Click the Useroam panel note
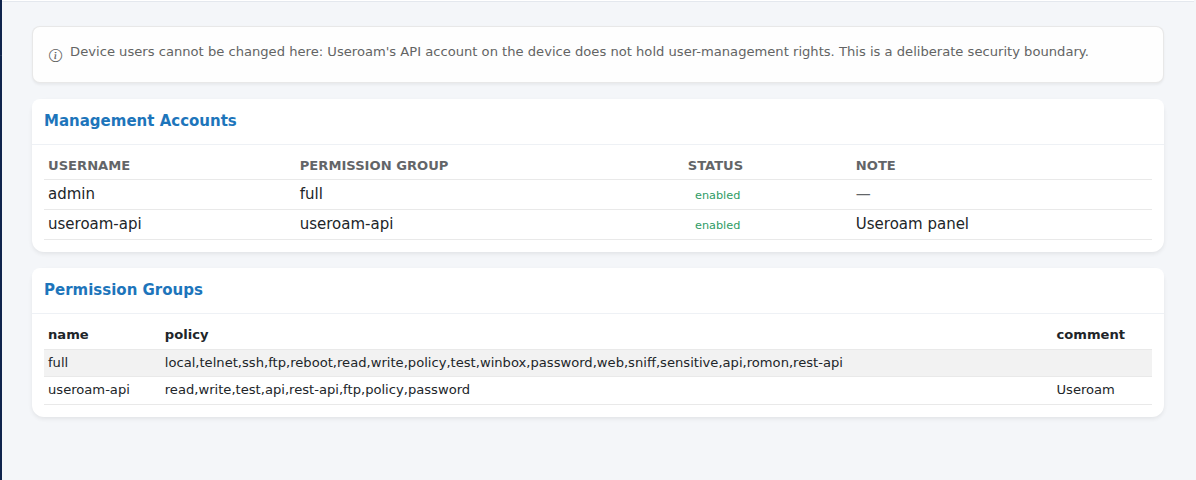1196x480 pixels. click(x=912, y=224)
